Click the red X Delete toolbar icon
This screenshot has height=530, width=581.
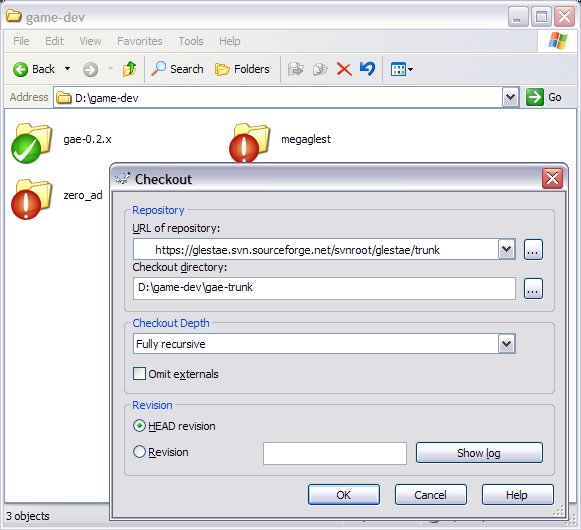344,69
